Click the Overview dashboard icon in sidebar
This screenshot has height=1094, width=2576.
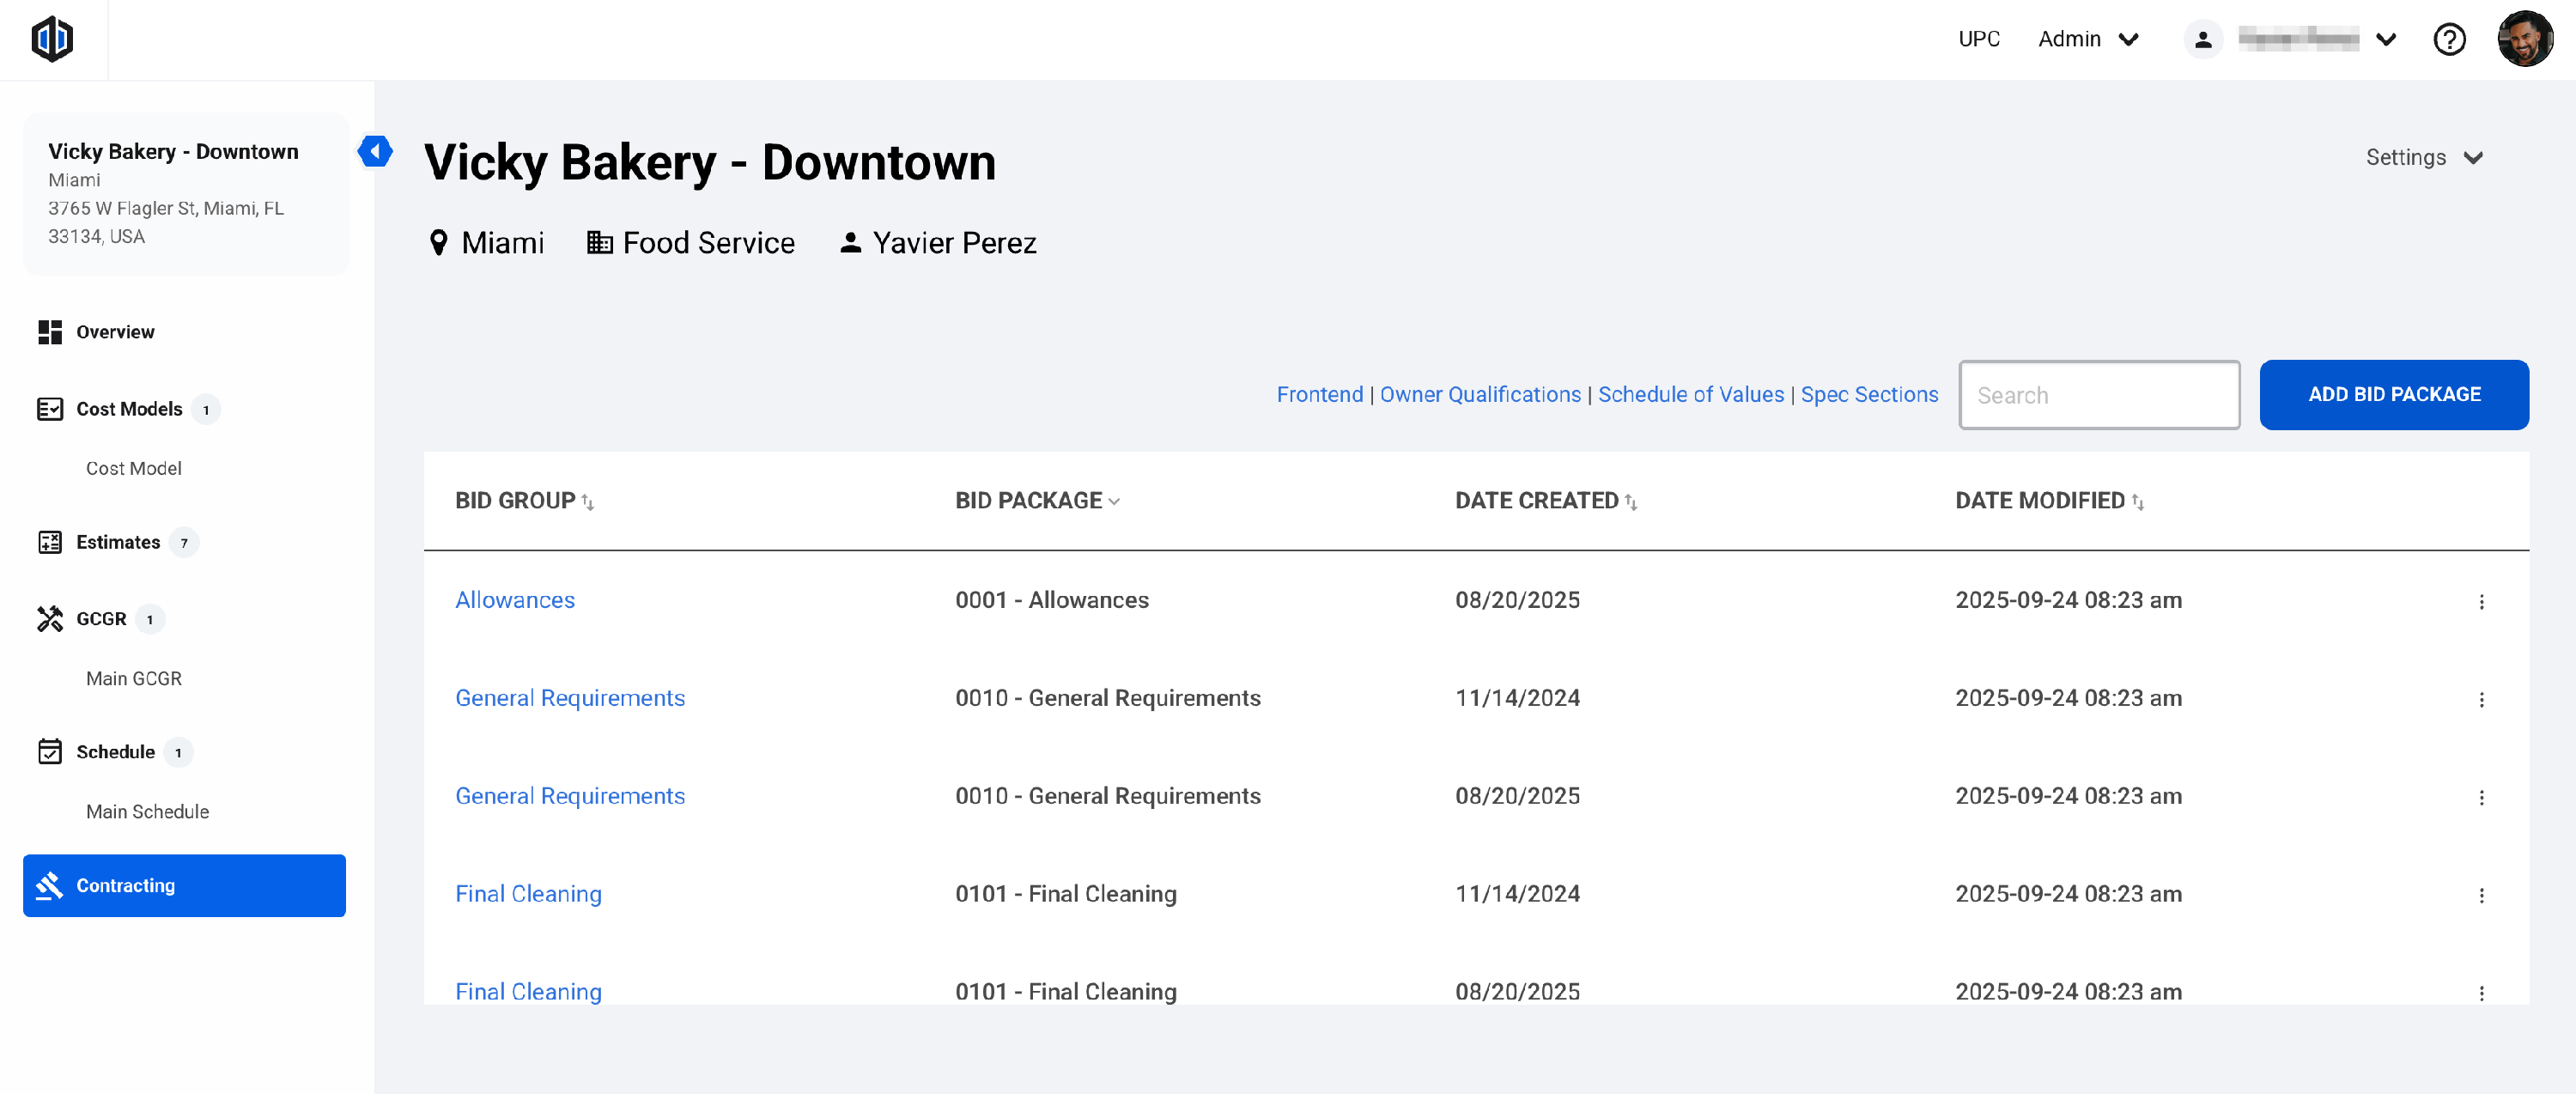[50, 332]
